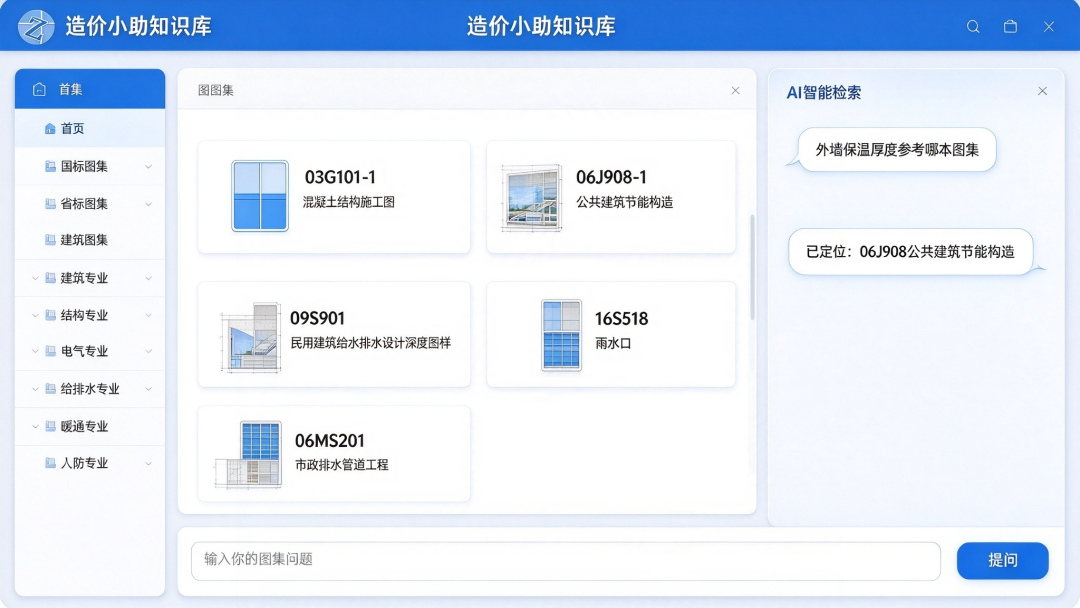Viewport: 1080px width, 608px height.
Task: Click the folder icon beside 人防专业
Action: click(50, 463)
